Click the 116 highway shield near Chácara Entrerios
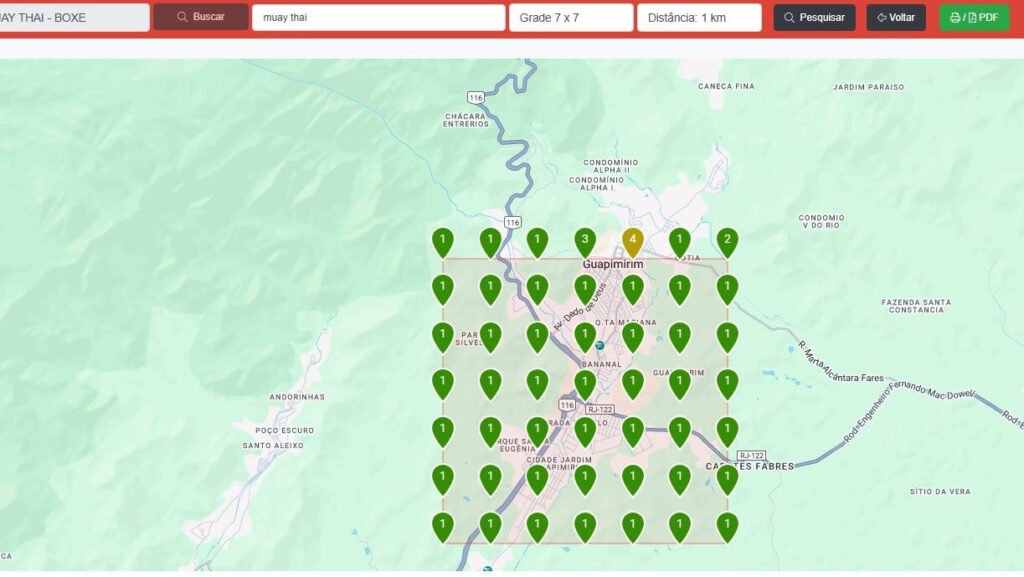 tap(475, 97)
